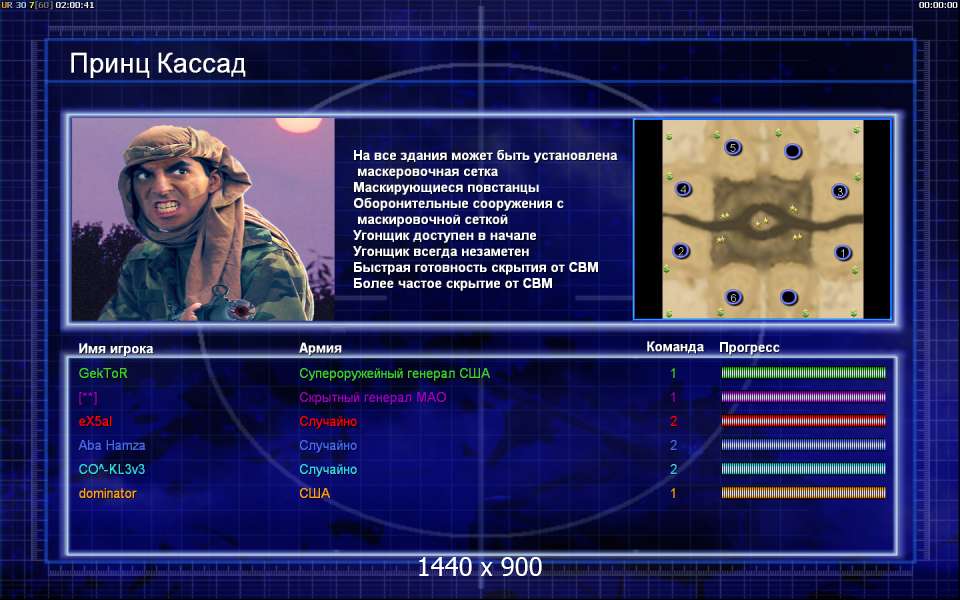Image resolution: width=960 pixels, height=600 pixels.
Task: Select player name [**]
Action: [x=88, y=397]
